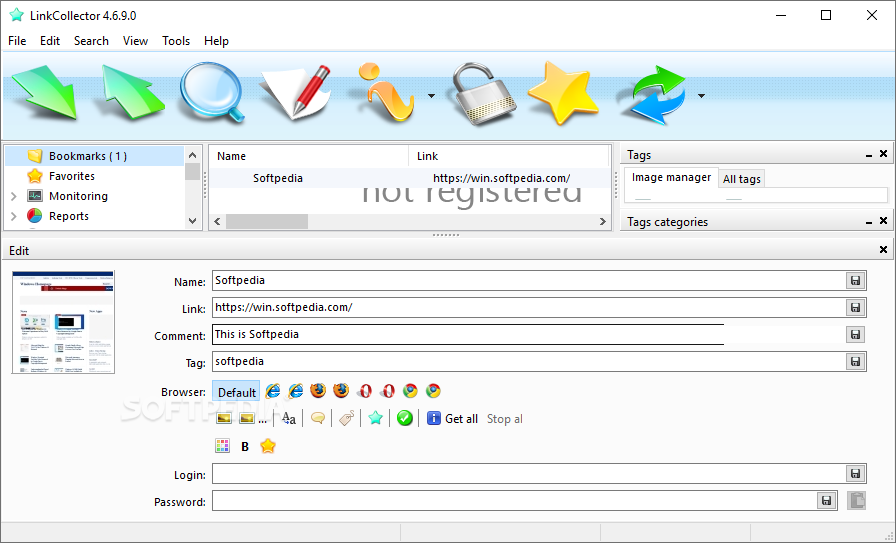The height and width of the screenshot is (543, 896).
Task: Select Reports in the tree
Action: pos(69,216)
